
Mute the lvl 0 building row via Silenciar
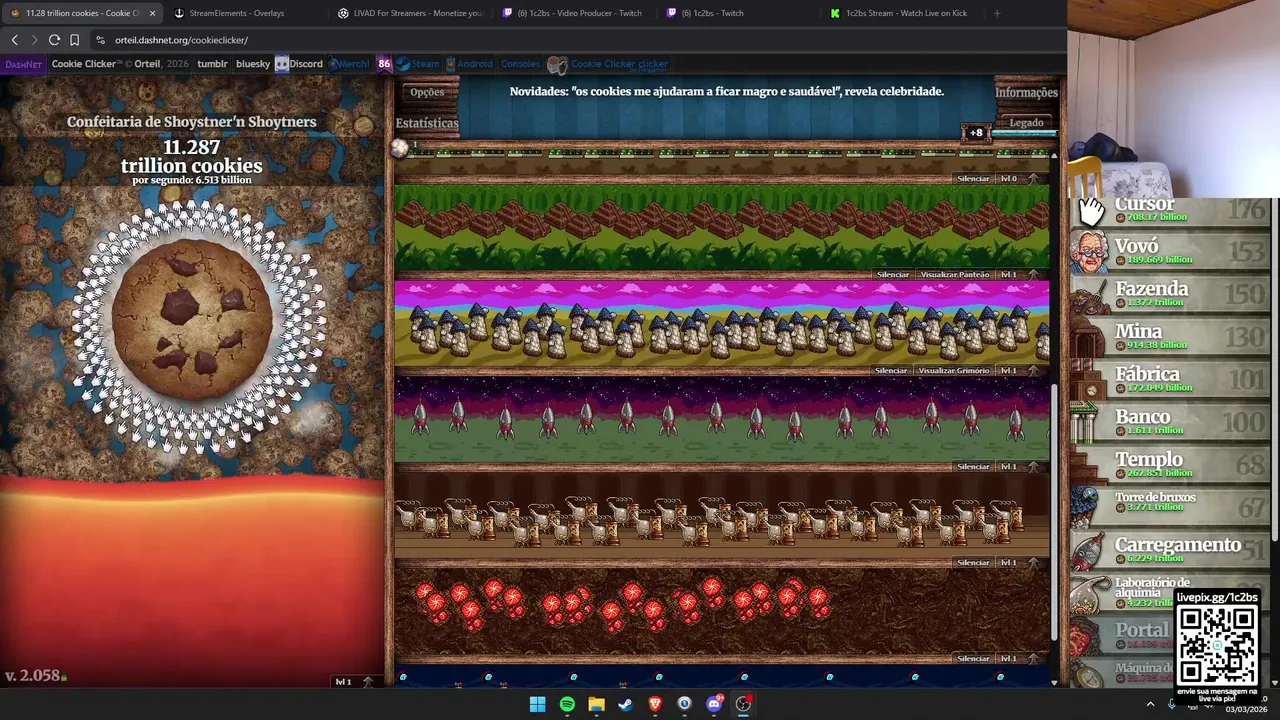click(973, 178)
